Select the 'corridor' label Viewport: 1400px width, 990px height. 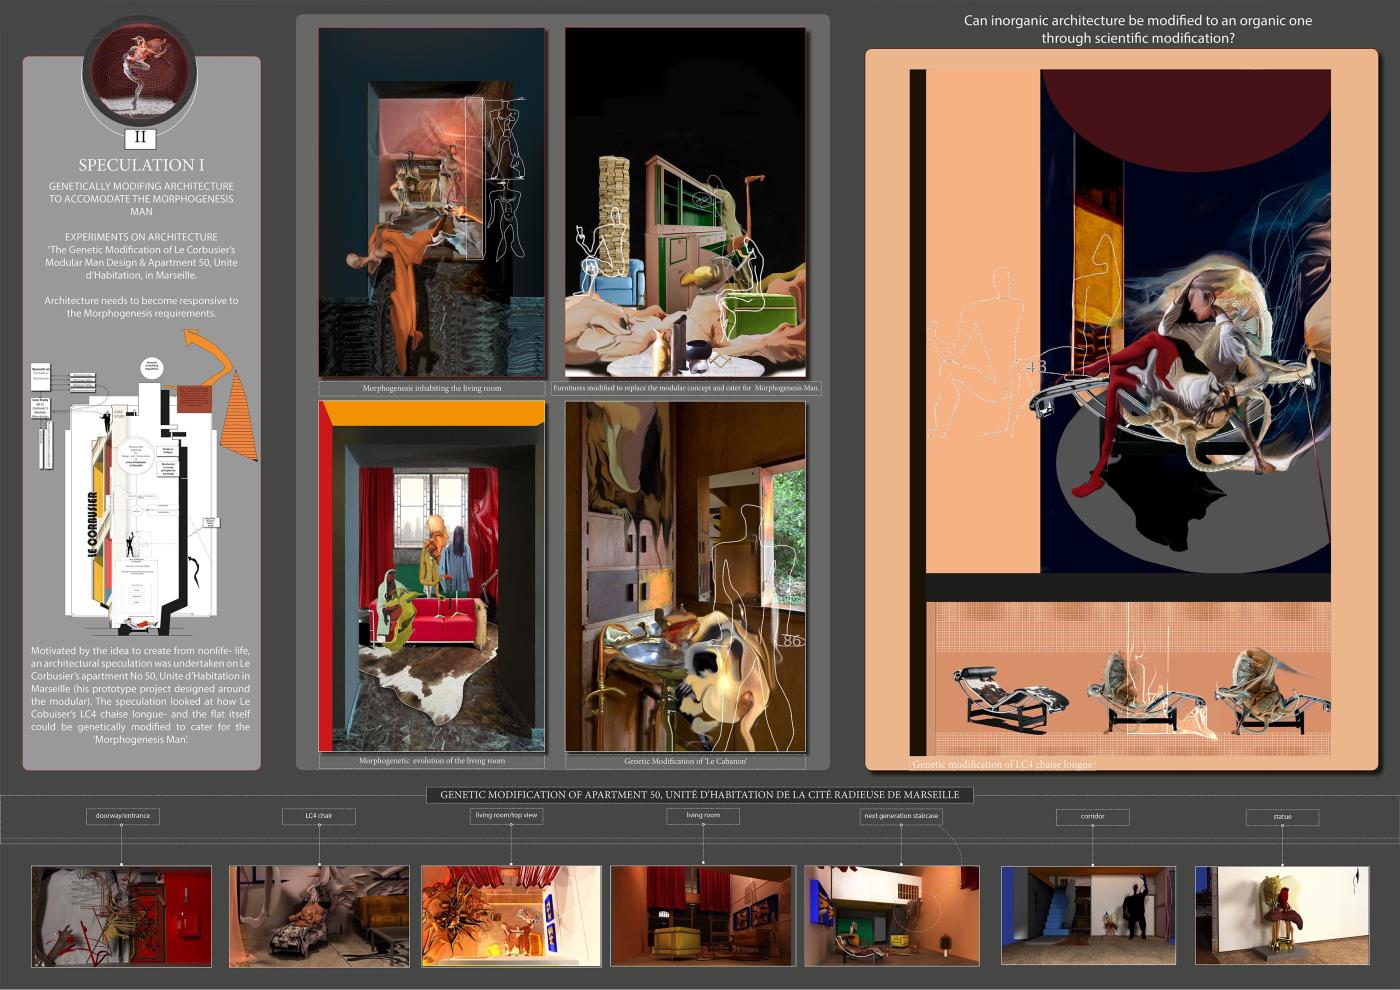pos(1092,817)
